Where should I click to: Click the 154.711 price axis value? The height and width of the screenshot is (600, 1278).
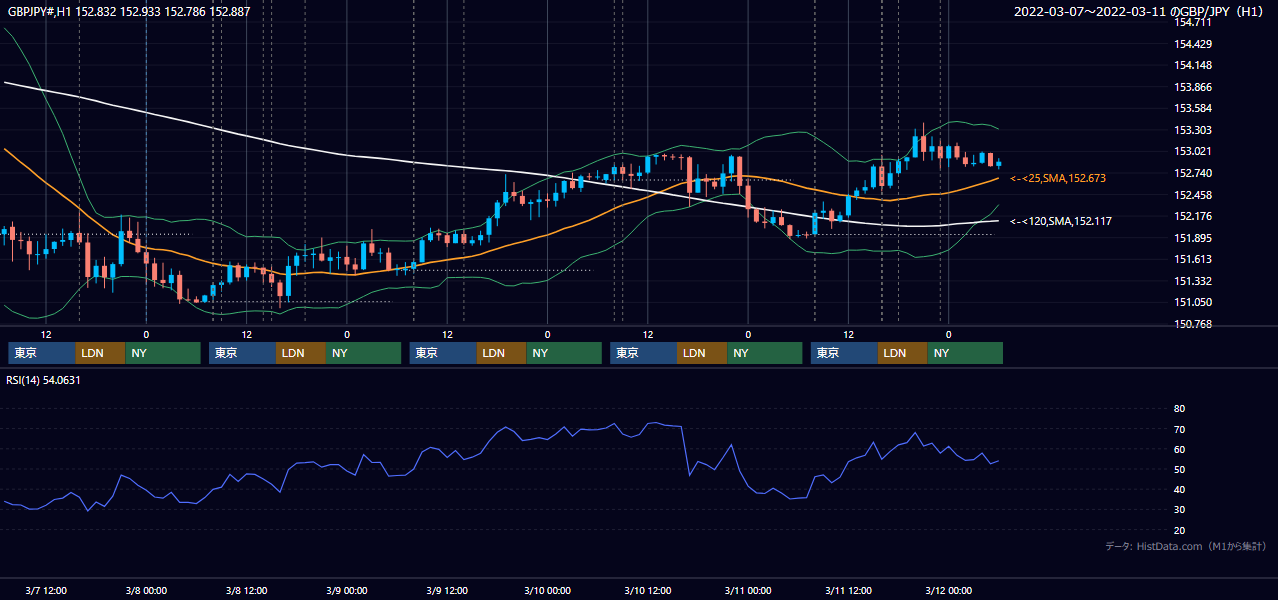coord(1192,22)
